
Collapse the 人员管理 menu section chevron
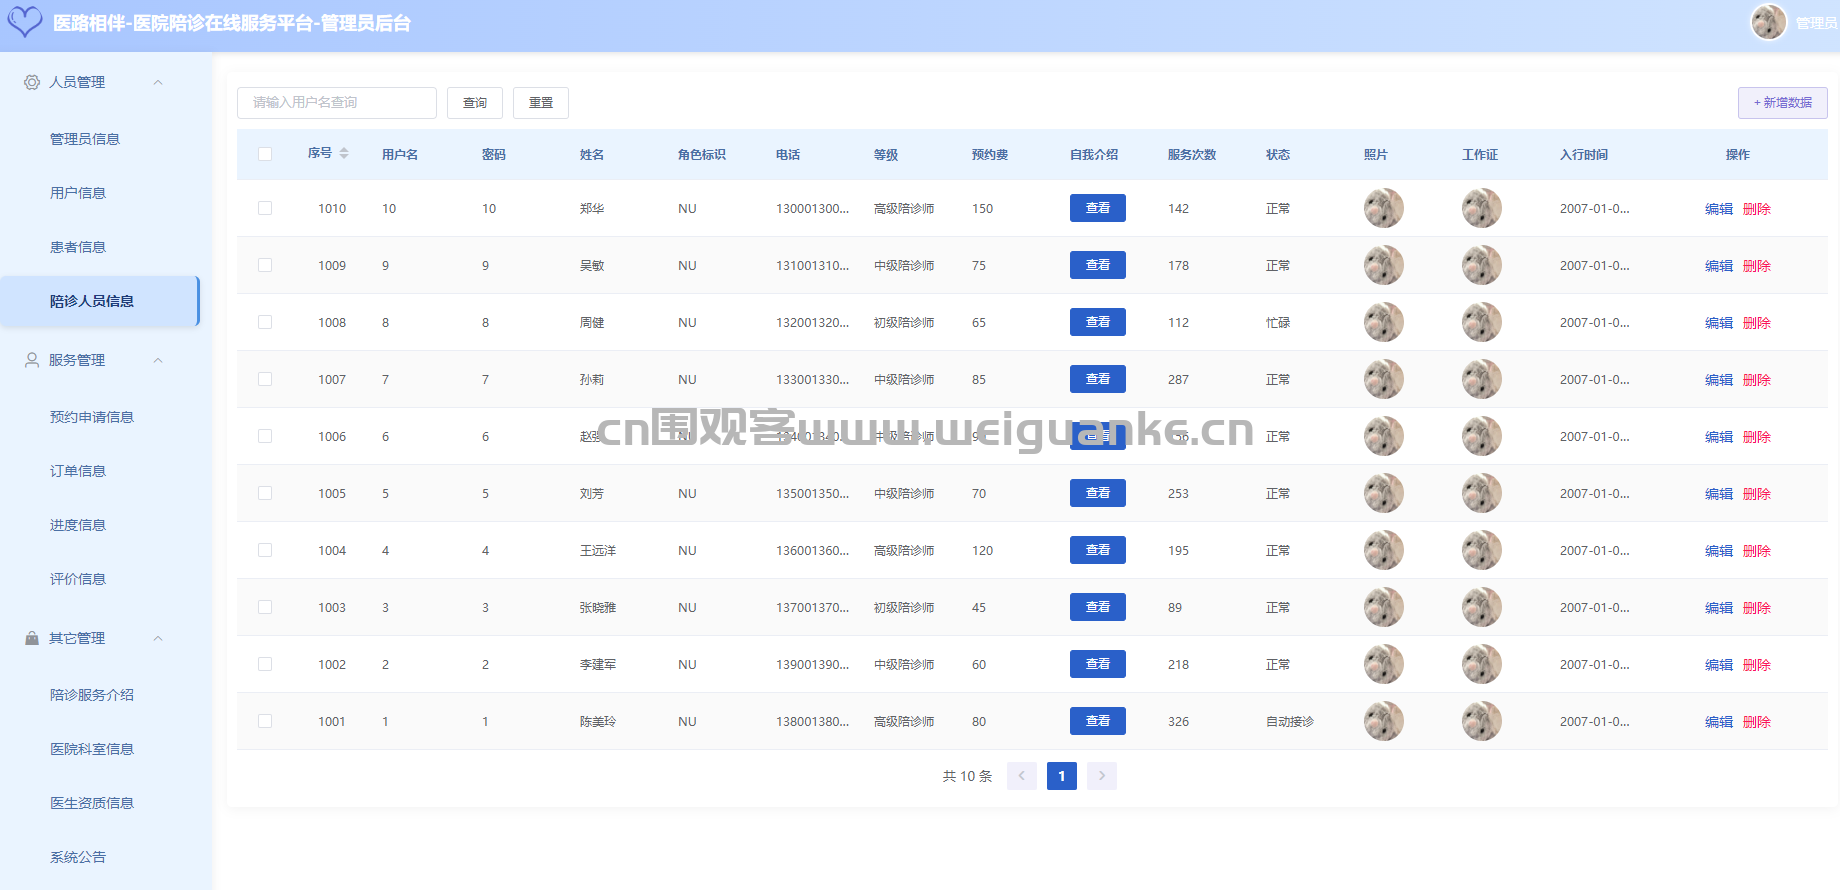[158, 82]
